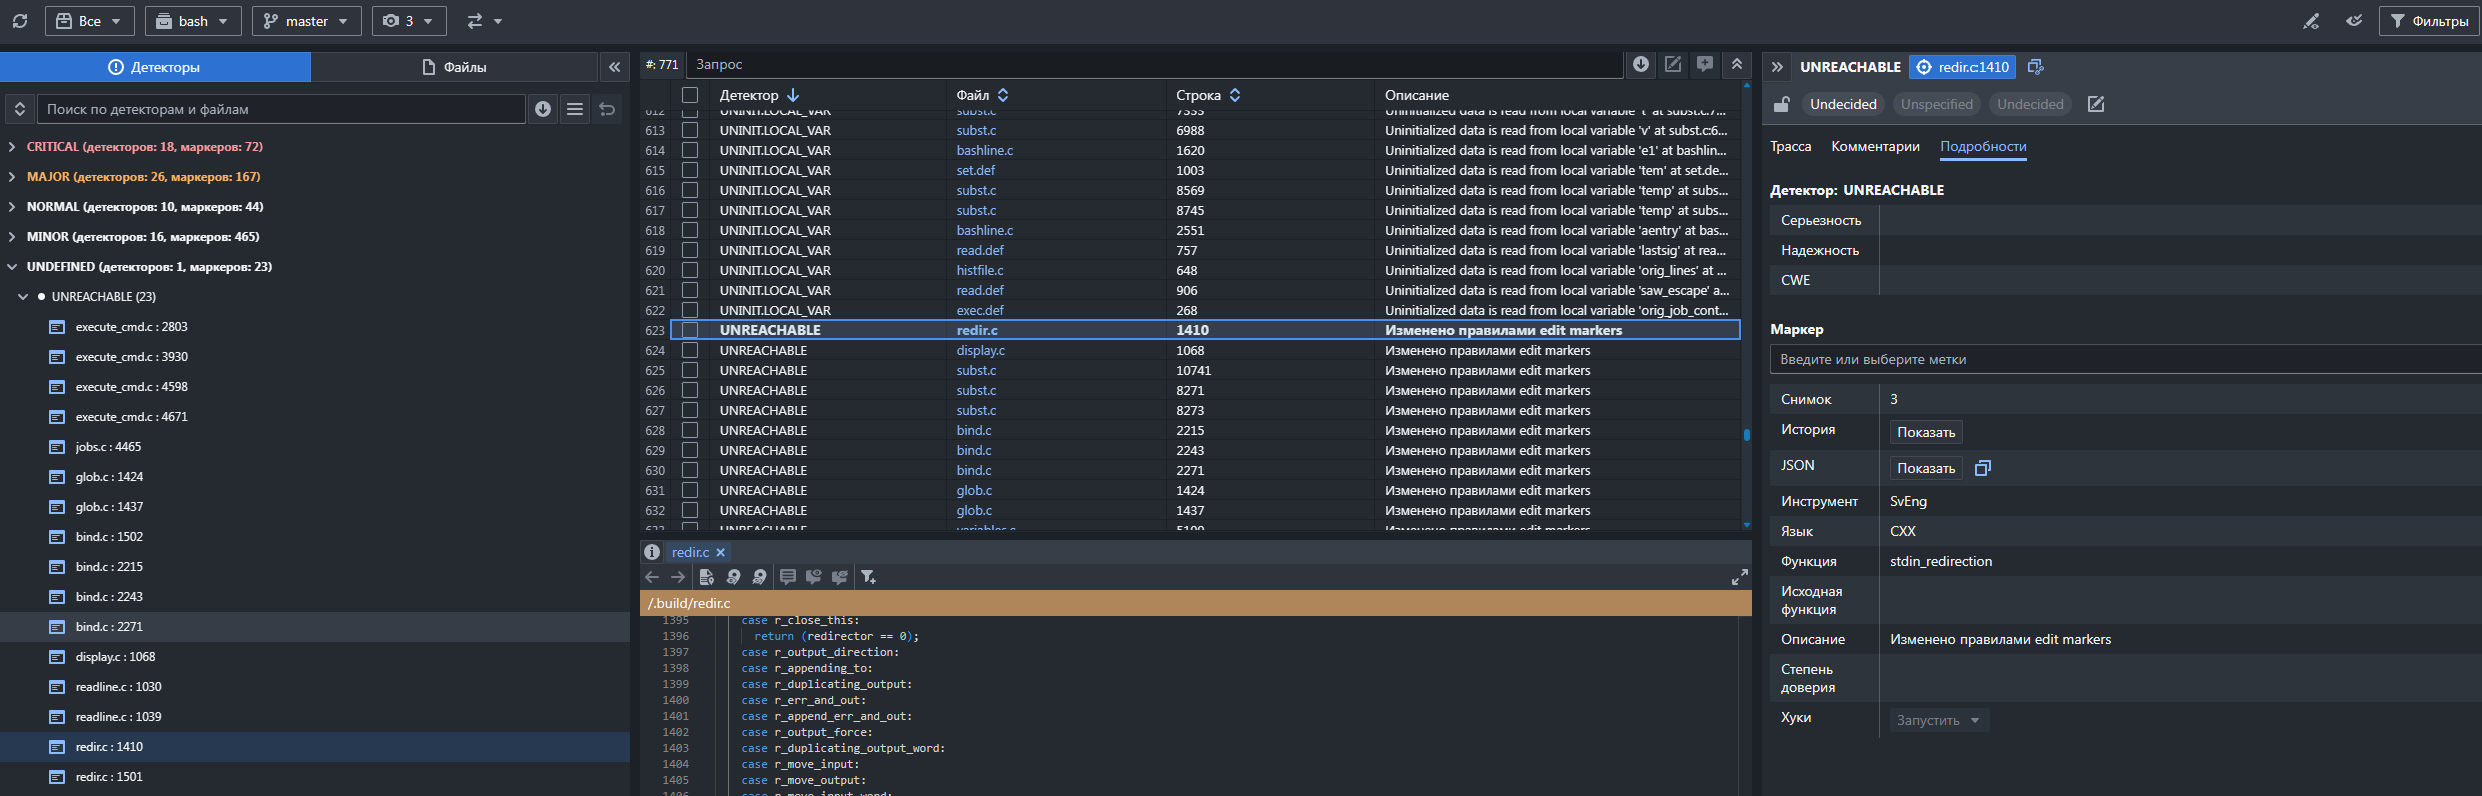
Task: Click the Фильтры button
Action: coord(2428,21)
